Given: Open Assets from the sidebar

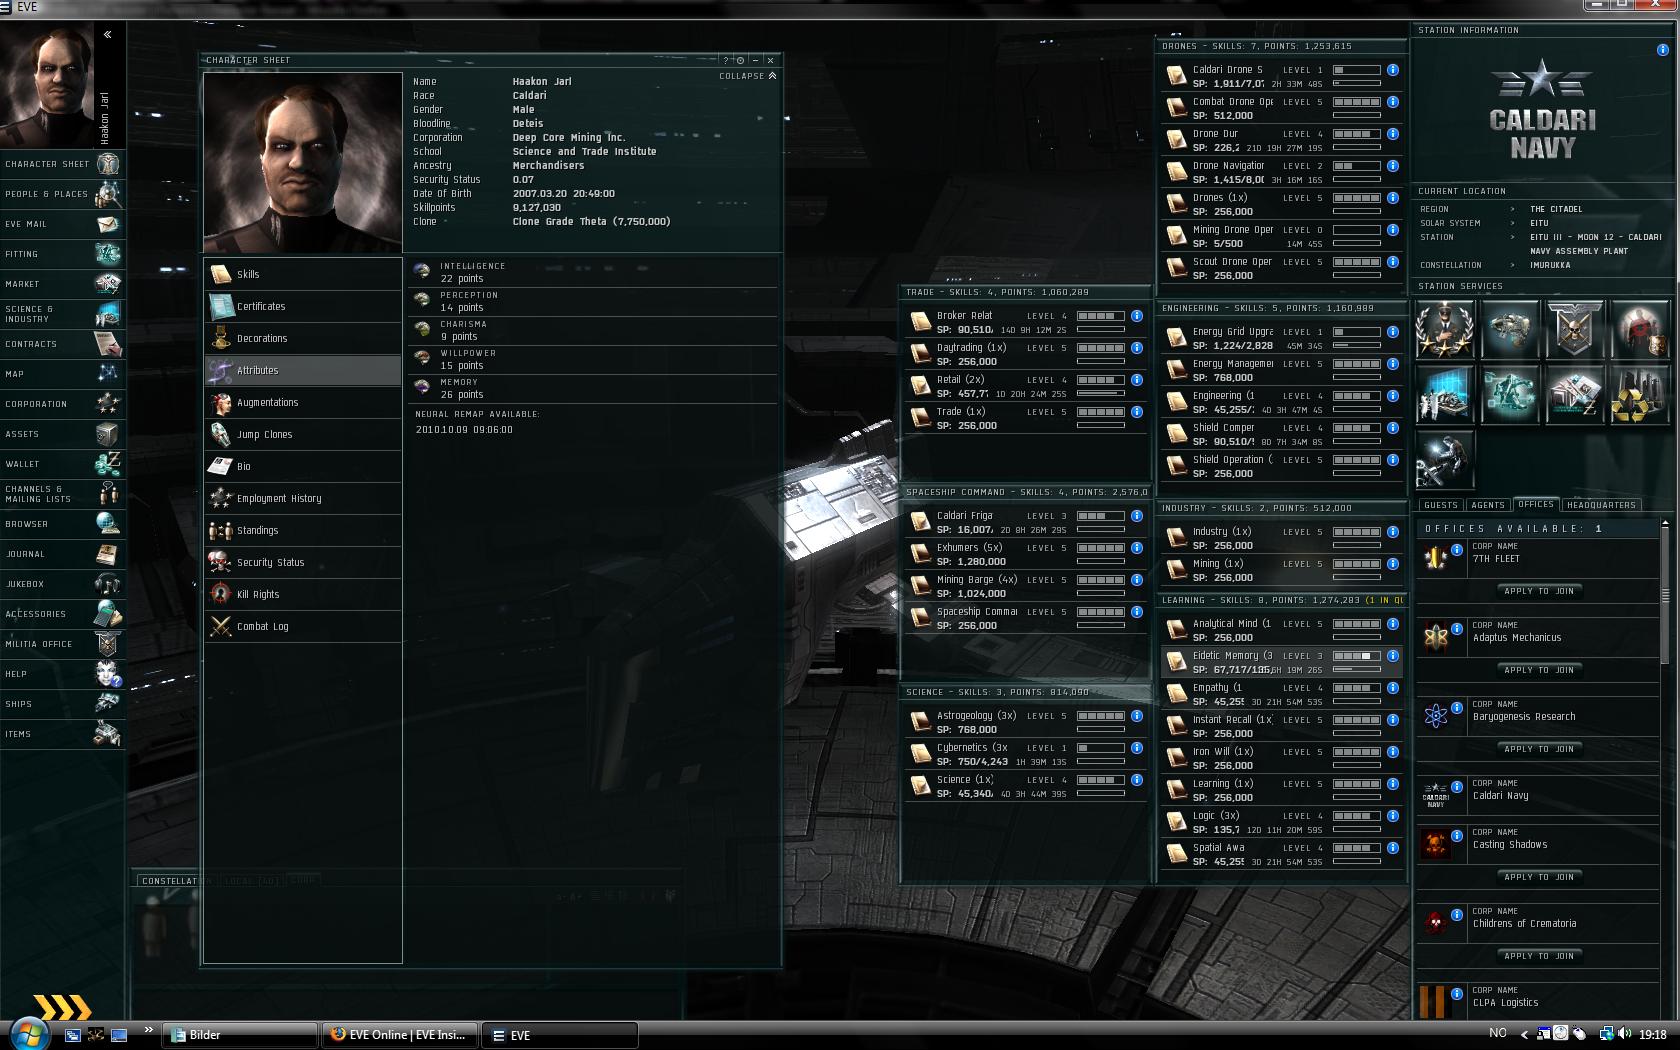Looking at the screenshot, I should pos(62,434).
